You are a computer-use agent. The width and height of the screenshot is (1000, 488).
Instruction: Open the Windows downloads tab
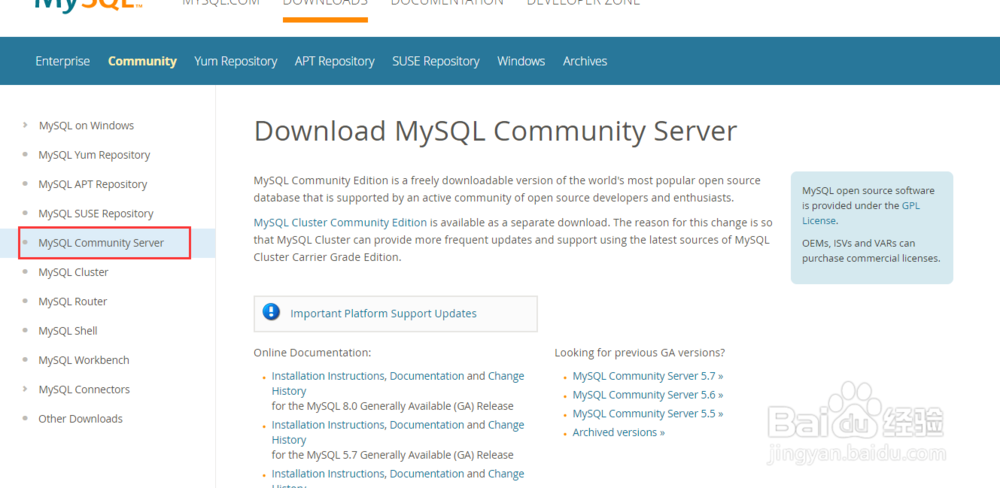[521, 61]
